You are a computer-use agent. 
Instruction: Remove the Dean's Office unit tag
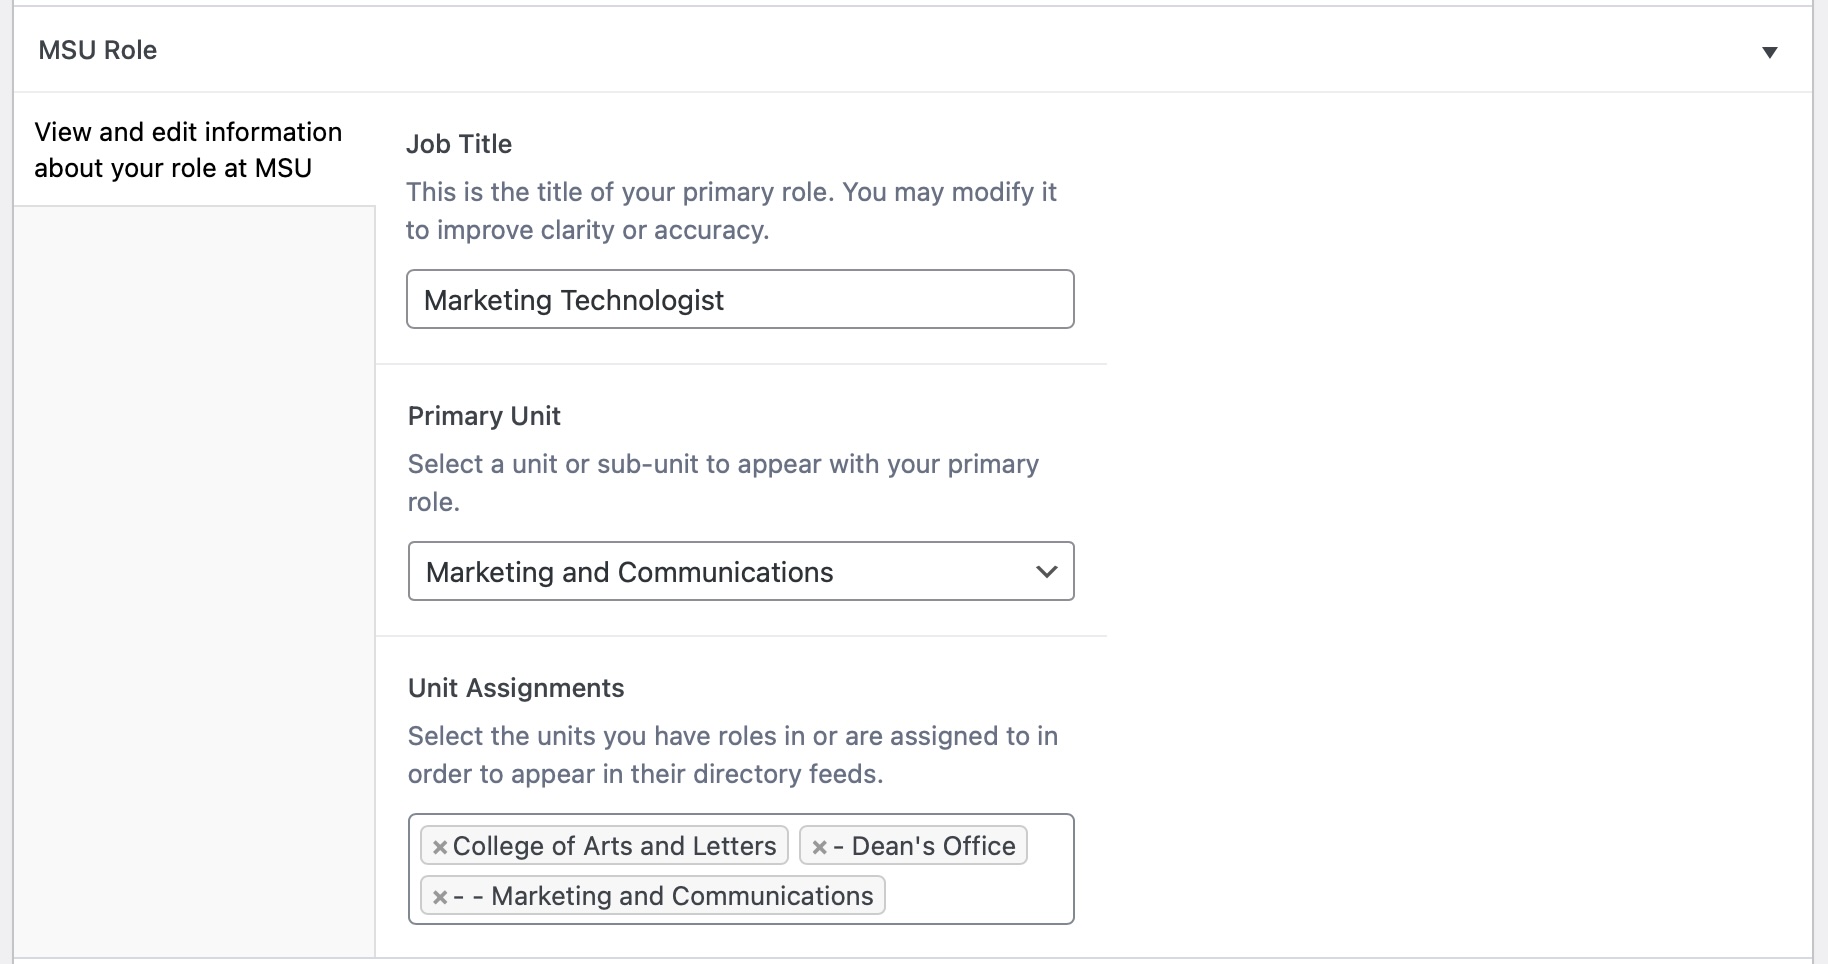[x=819, y=847]
